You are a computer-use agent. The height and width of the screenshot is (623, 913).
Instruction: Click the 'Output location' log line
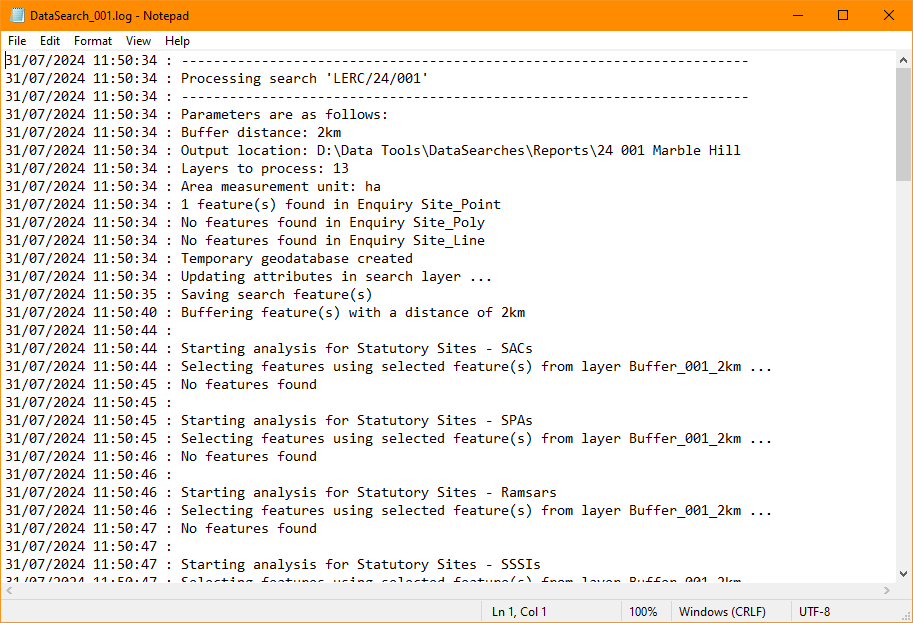[460, 150]
